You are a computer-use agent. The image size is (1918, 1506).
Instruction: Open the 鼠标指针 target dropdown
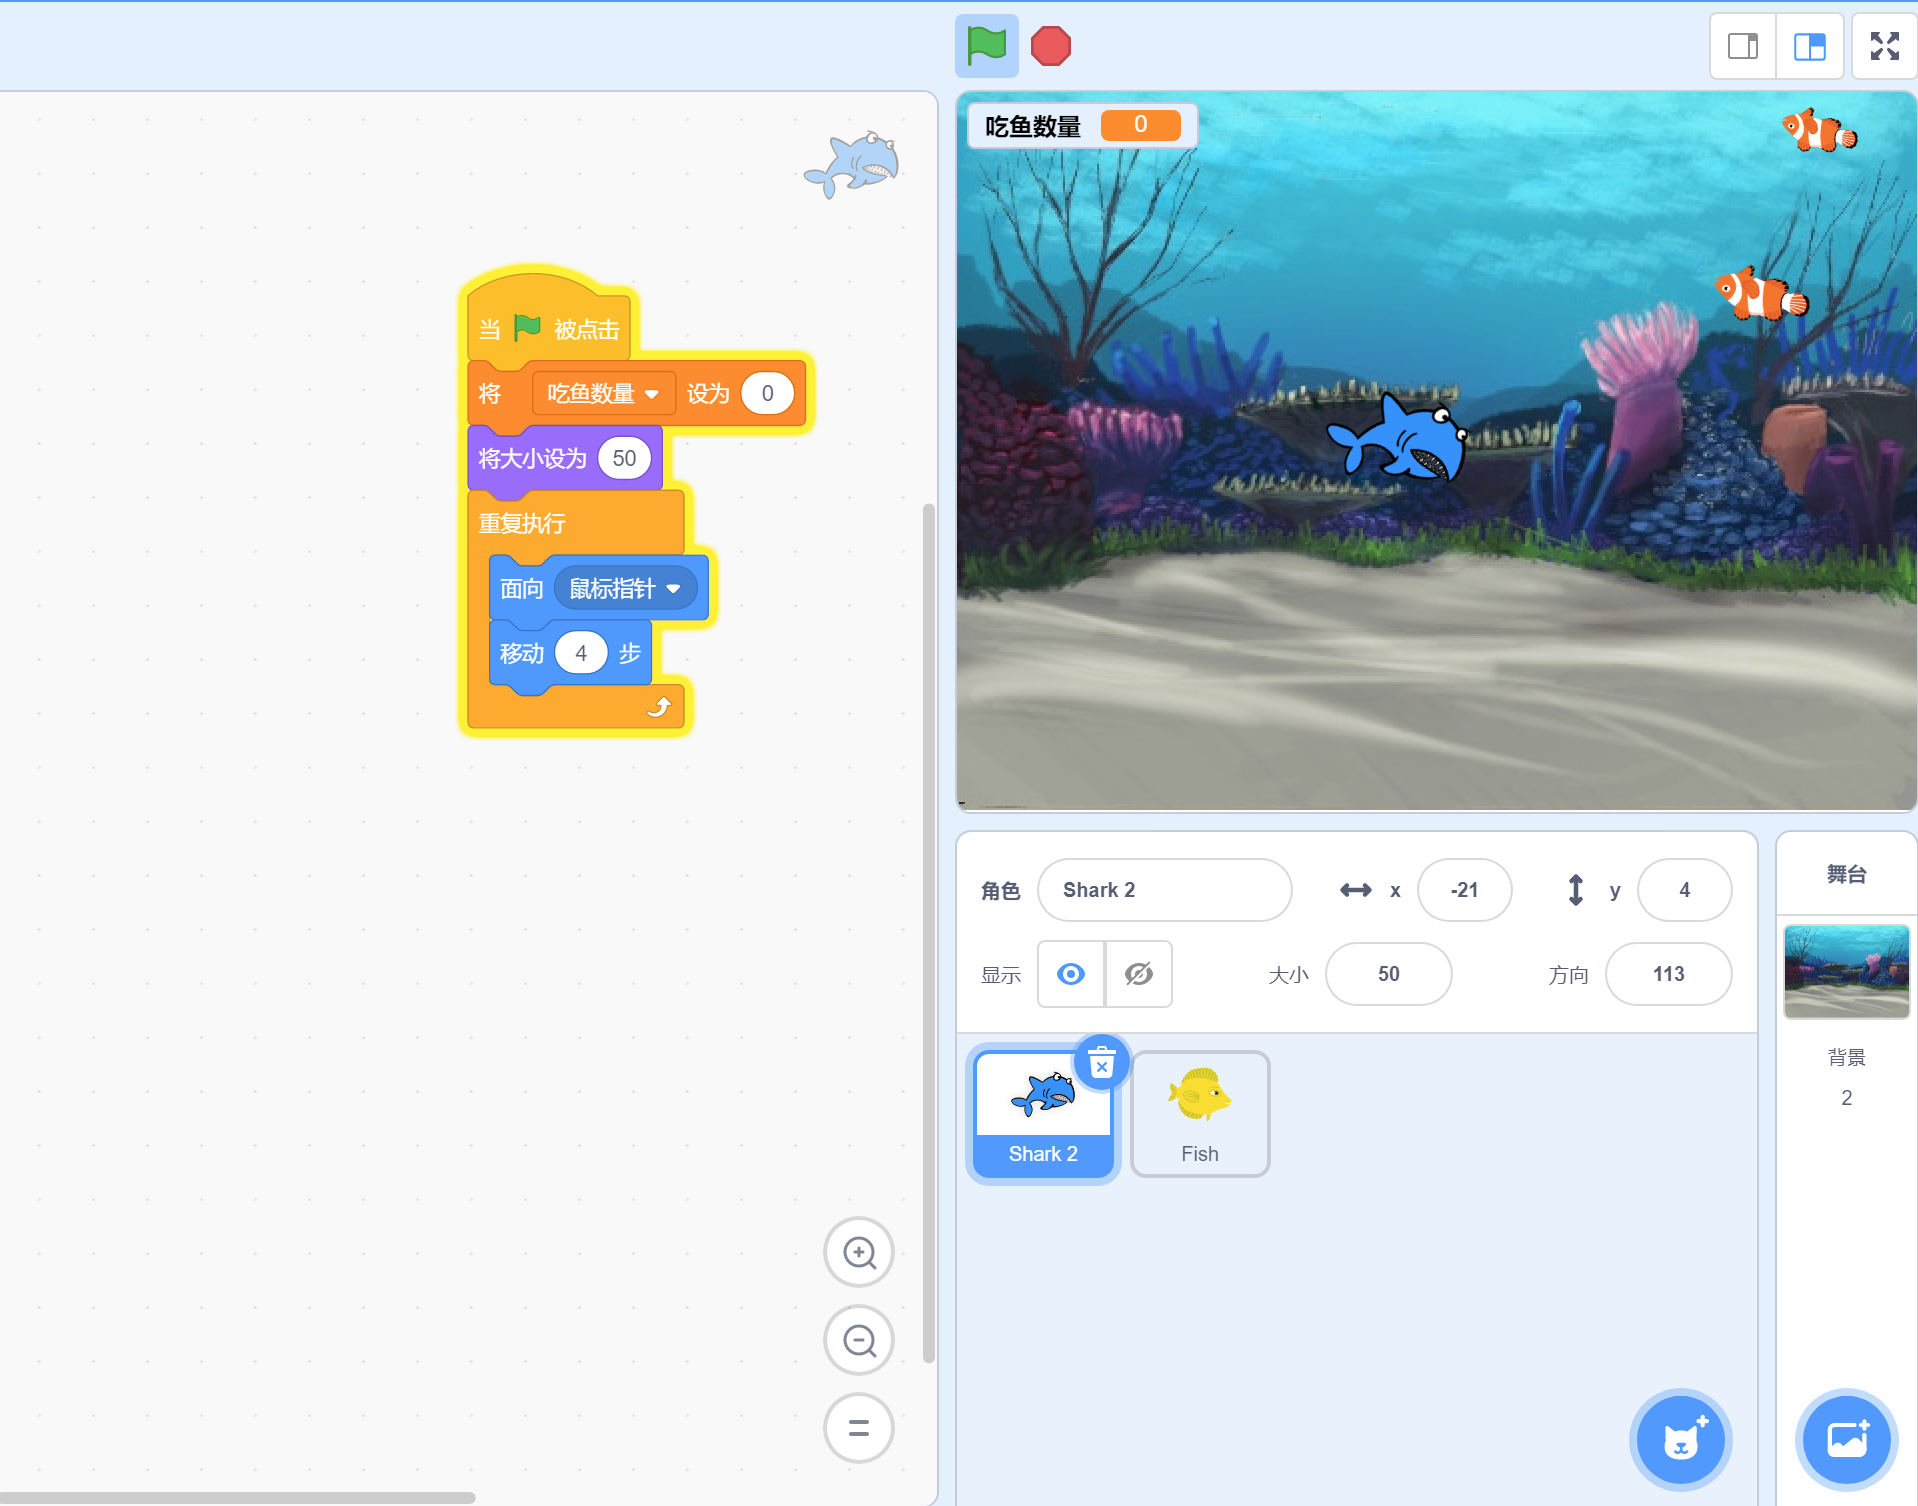tap(625, 589)
